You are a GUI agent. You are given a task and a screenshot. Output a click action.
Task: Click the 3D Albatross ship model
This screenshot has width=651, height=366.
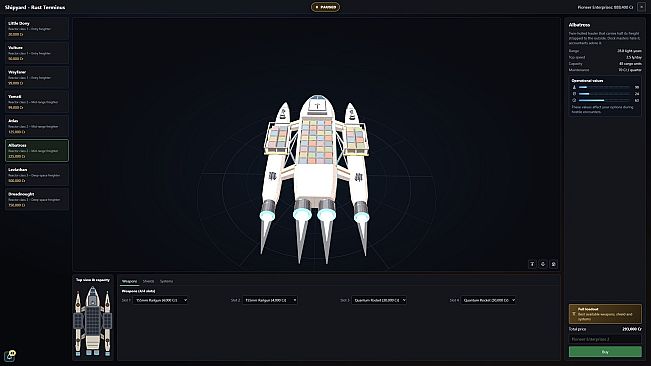(316, 178)
